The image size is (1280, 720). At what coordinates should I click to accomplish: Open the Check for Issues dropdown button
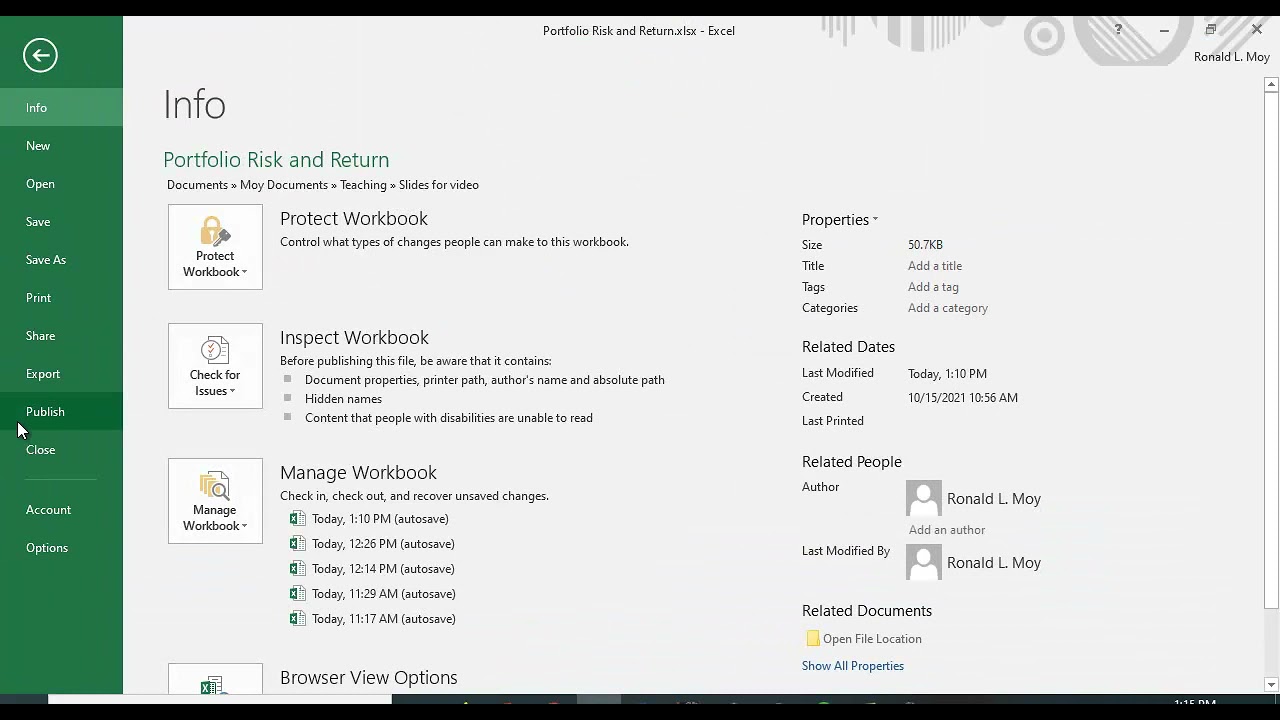pyautogui.click(x=215, y=366)
